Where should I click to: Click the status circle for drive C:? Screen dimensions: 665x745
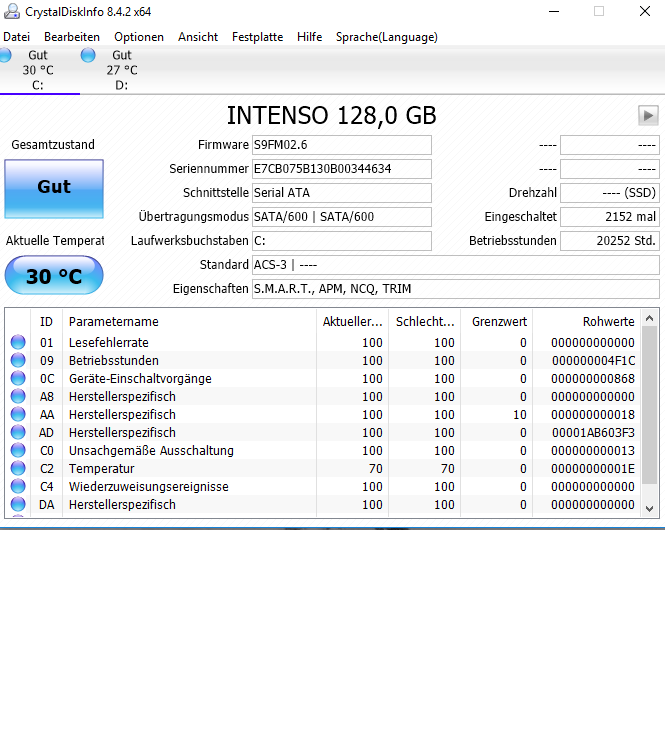click(x=5, y=55)
